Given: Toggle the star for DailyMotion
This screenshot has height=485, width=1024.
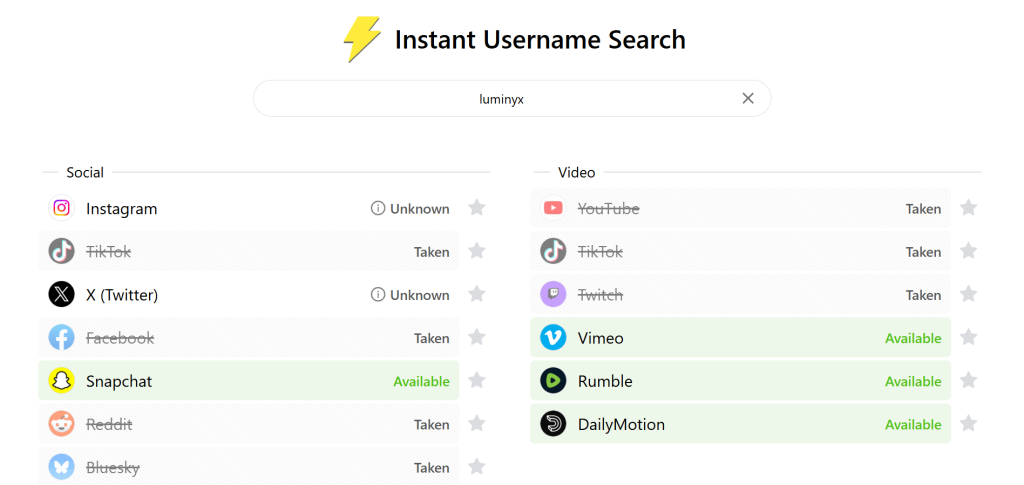Looking at the screenshot, I should 968,424.
